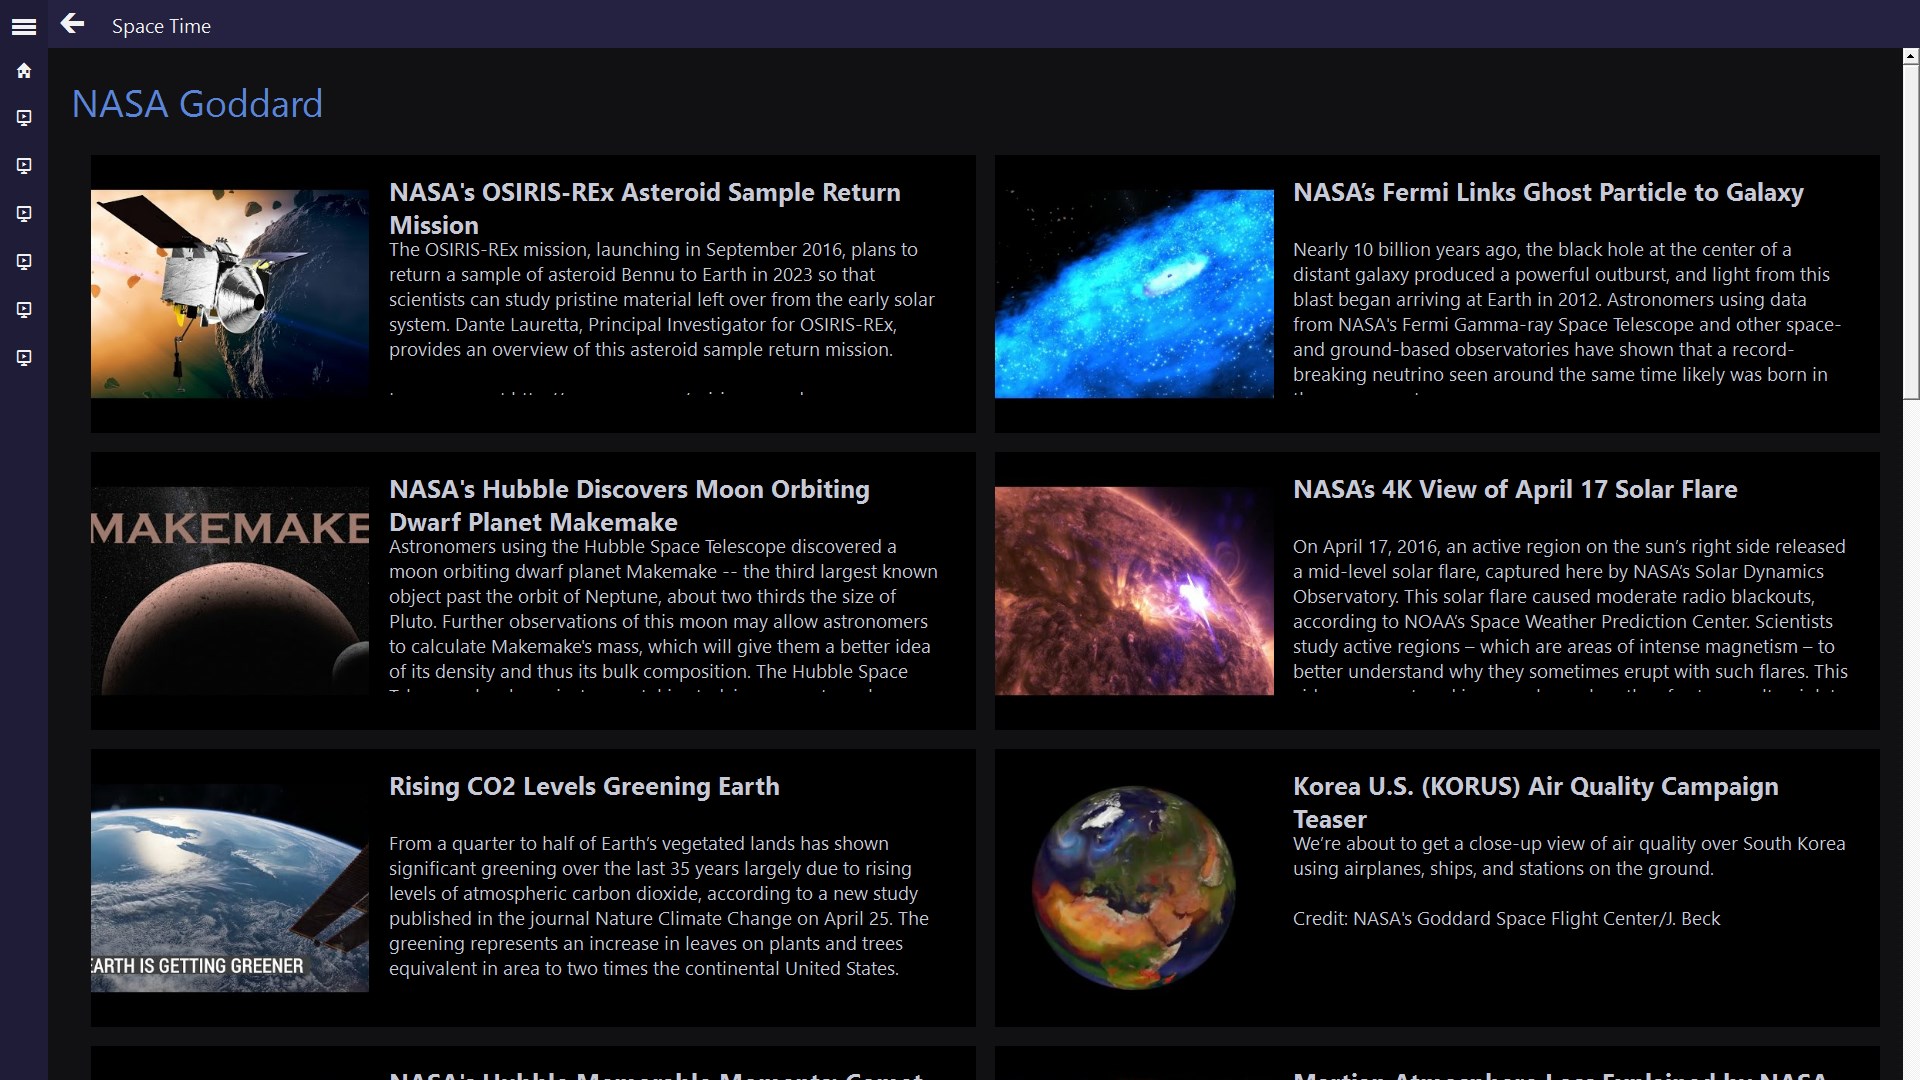Viewport: 1920px width, 1080px height.
Task: Open the first video channel sidebar icon
Action: [24, 118]
